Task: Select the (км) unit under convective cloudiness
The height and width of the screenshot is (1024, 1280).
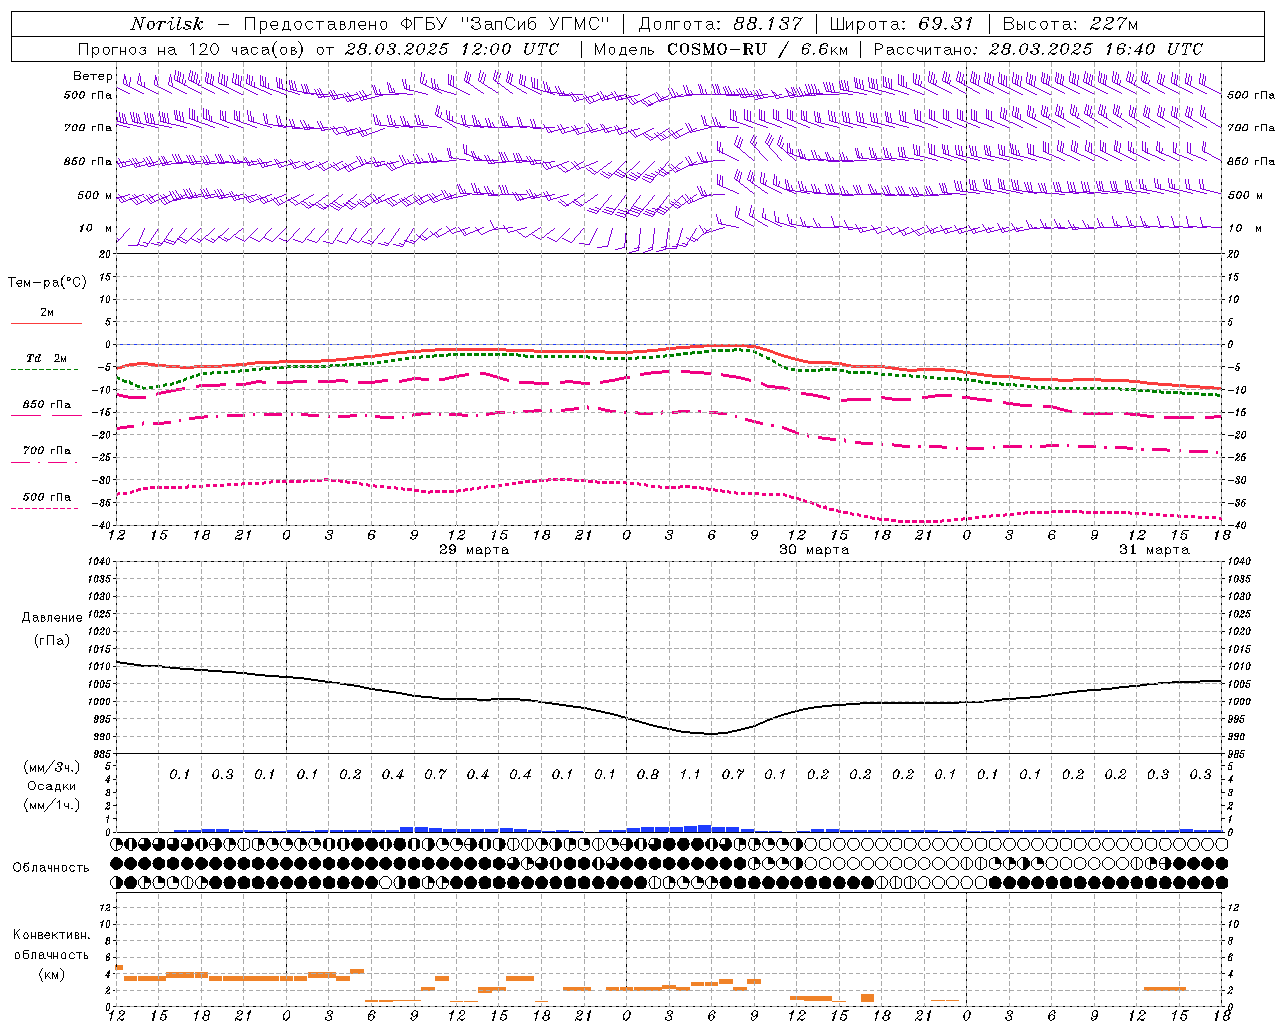Action: pyautogui.click(x=51, y=974)
